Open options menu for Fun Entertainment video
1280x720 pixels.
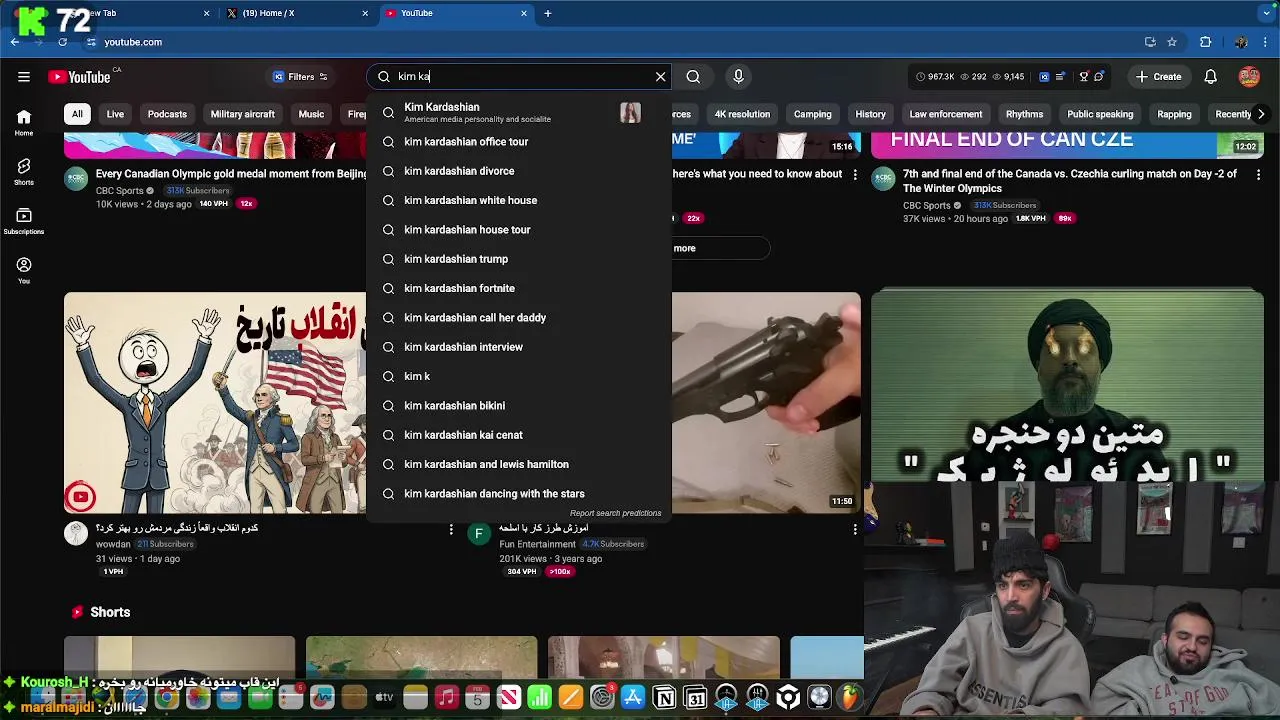855,529
